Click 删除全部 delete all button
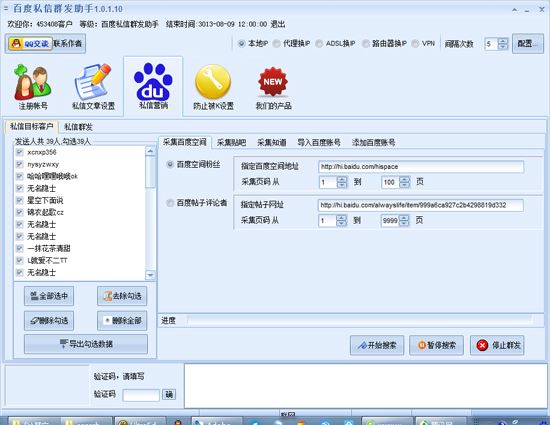The height and width of the screenshot is (425, 550). (x=122, y=321)
